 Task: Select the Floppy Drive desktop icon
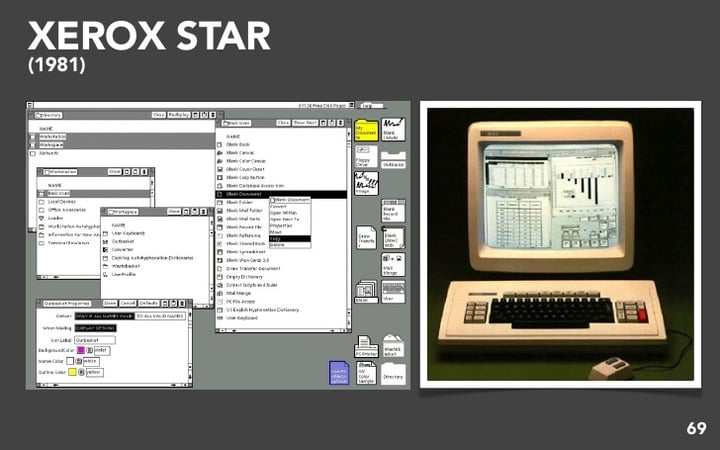coord(366,156)
